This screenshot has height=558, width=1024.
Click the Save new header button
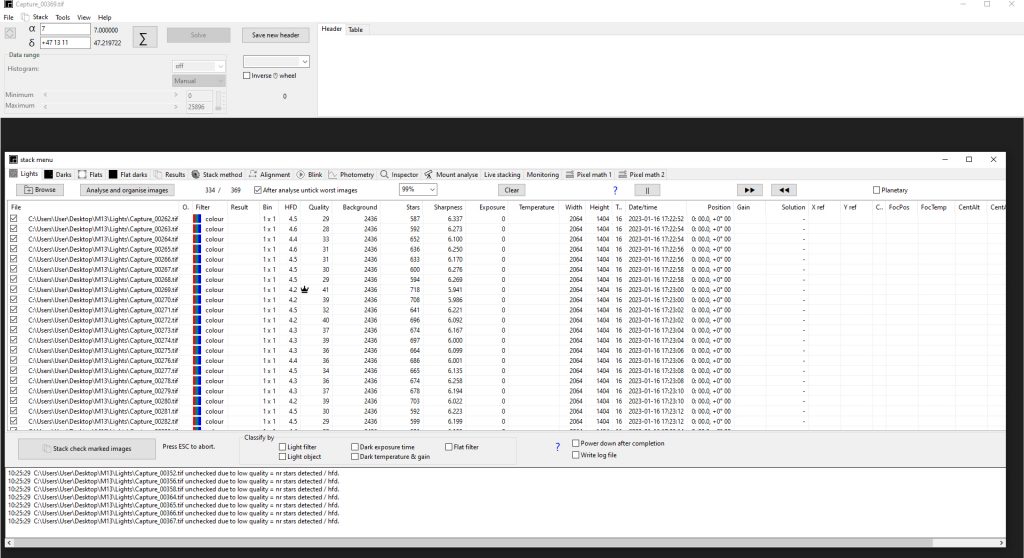(276, 35)
